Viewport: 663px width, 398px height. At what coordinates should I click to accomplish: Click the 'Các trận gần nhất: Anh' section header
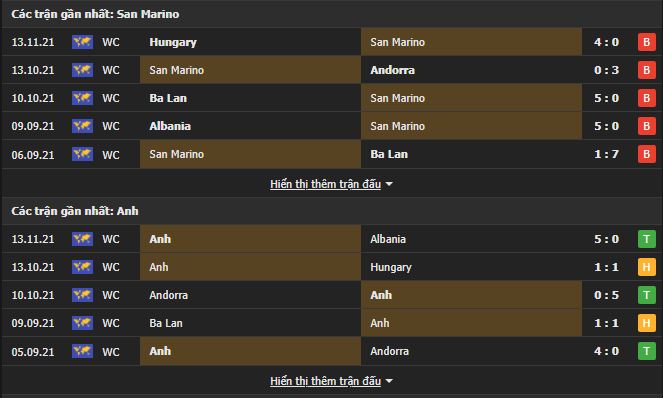tap(75, 211)
